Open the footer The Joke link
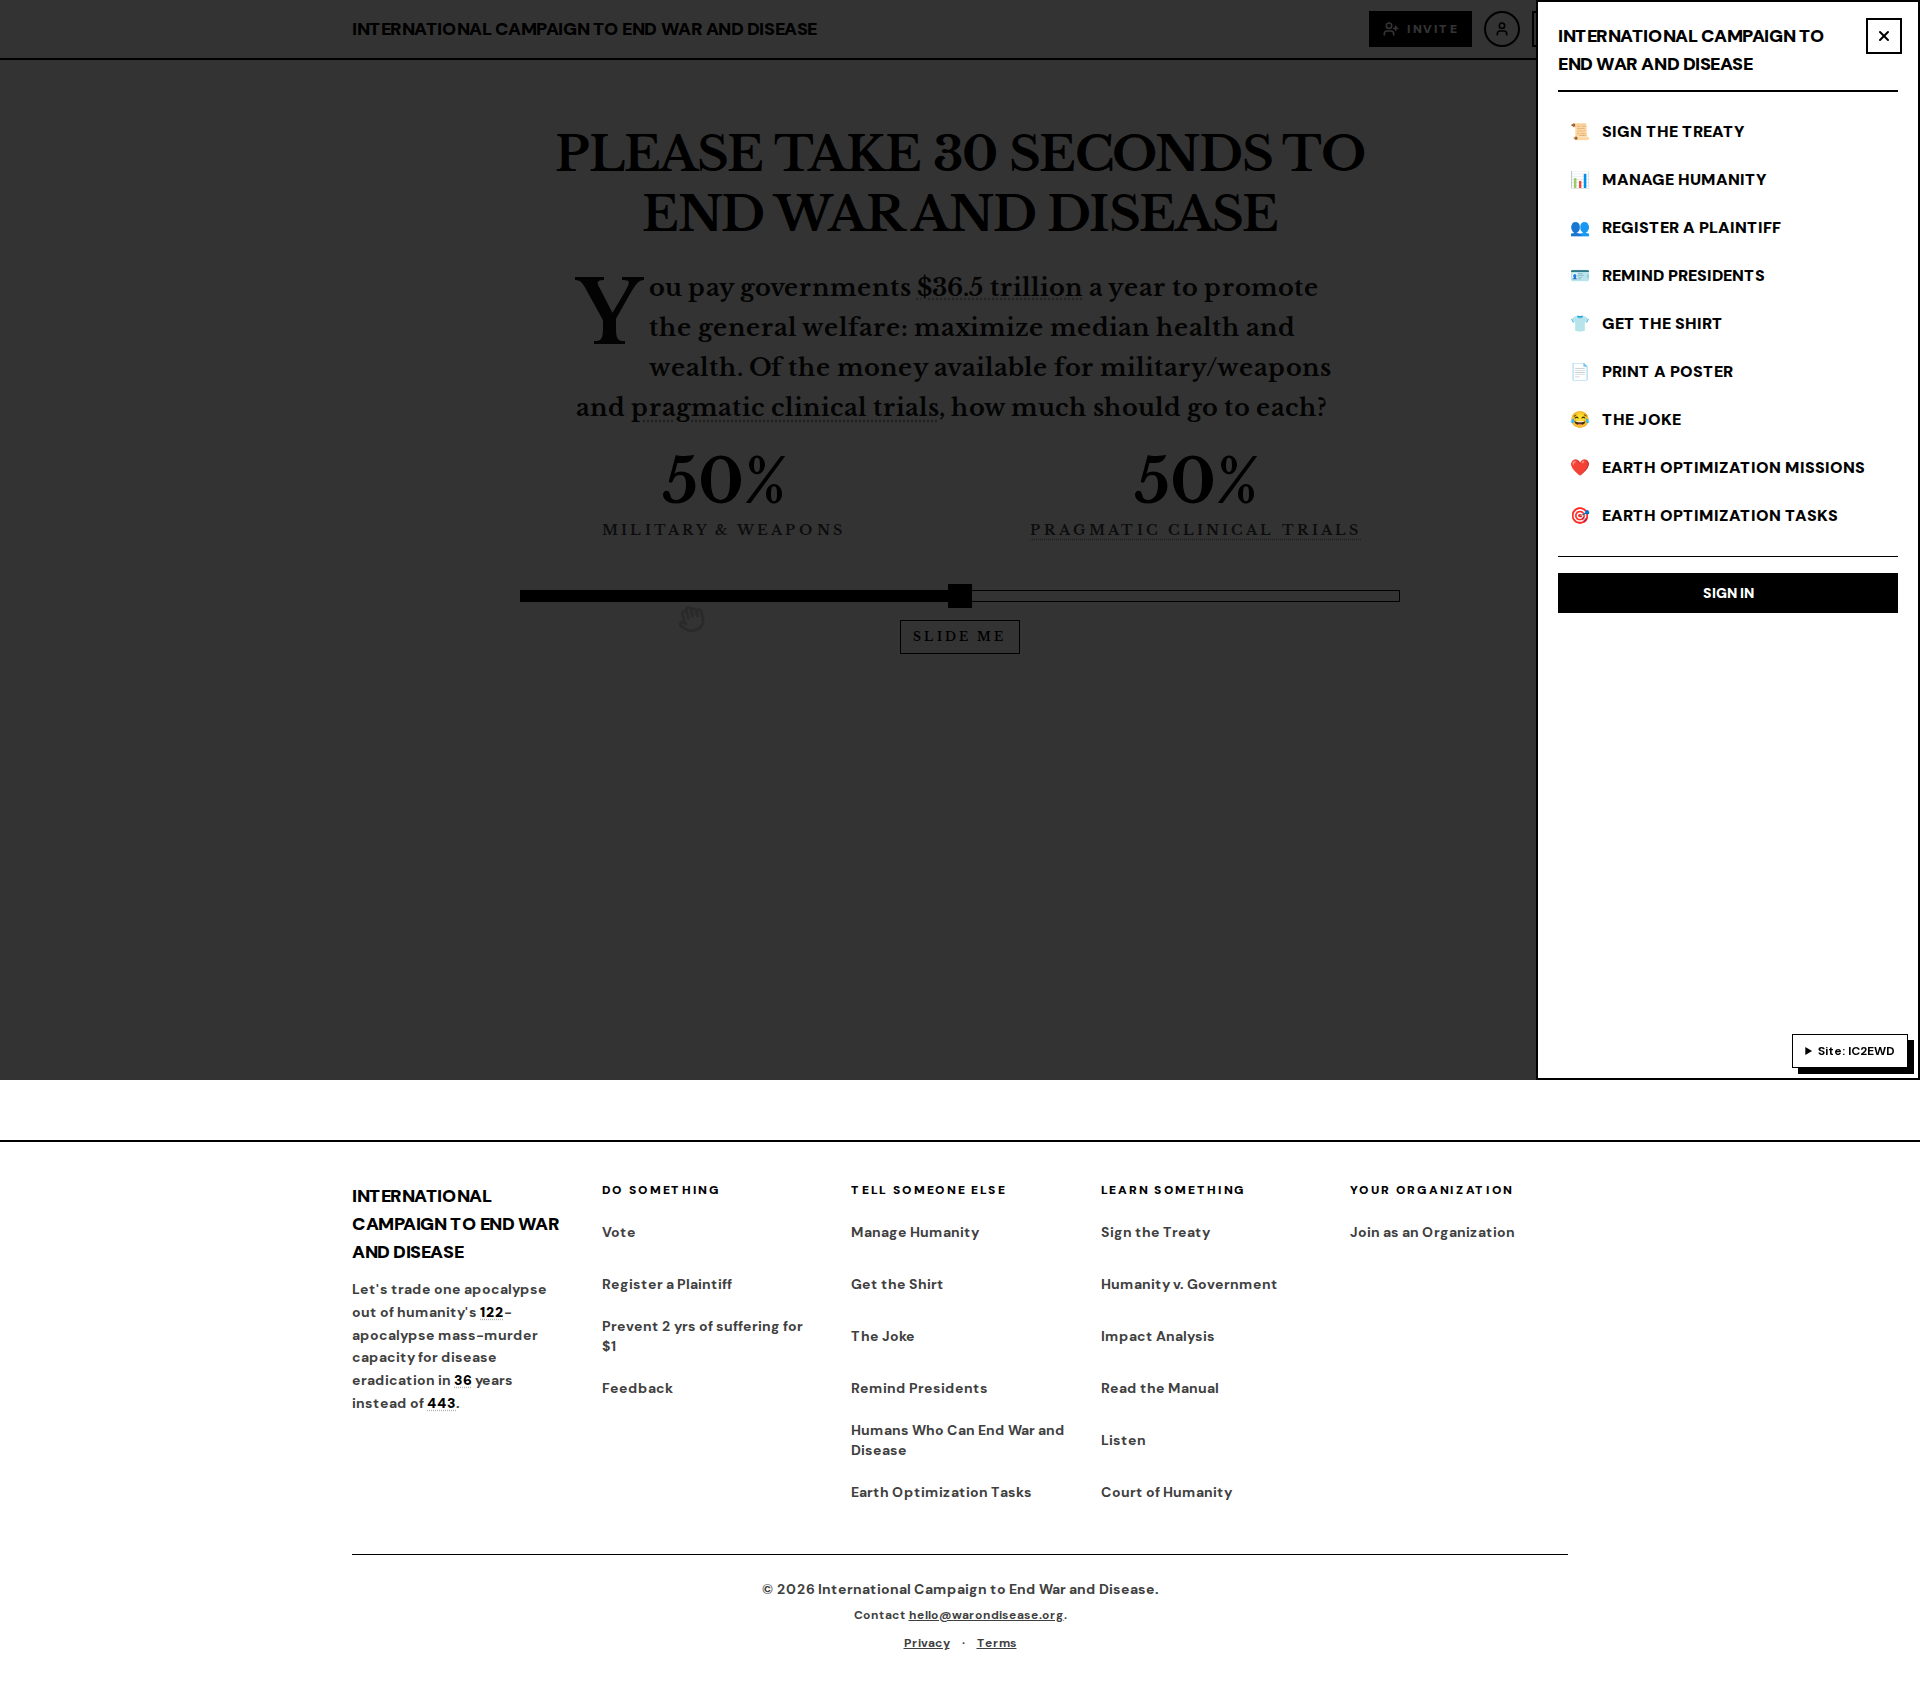This screenshot has height=1691, width=1920. pos(882,1336)
